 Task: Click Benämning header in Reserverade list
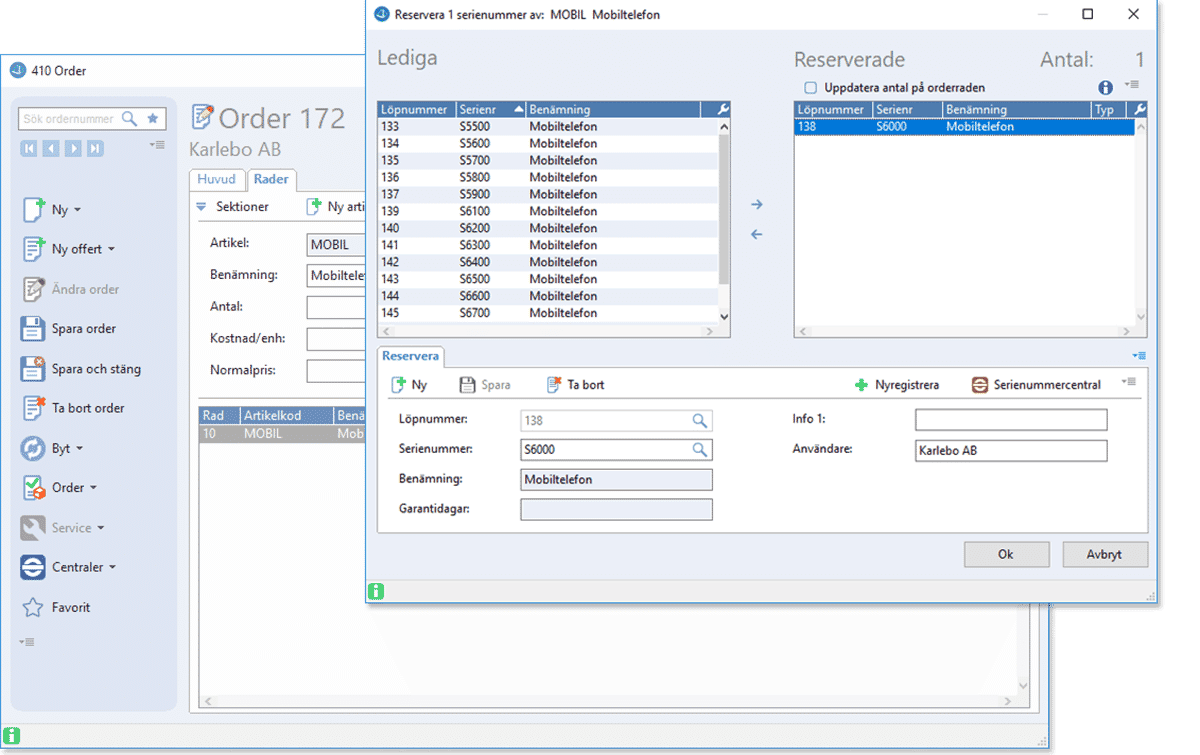[1016, 110]
